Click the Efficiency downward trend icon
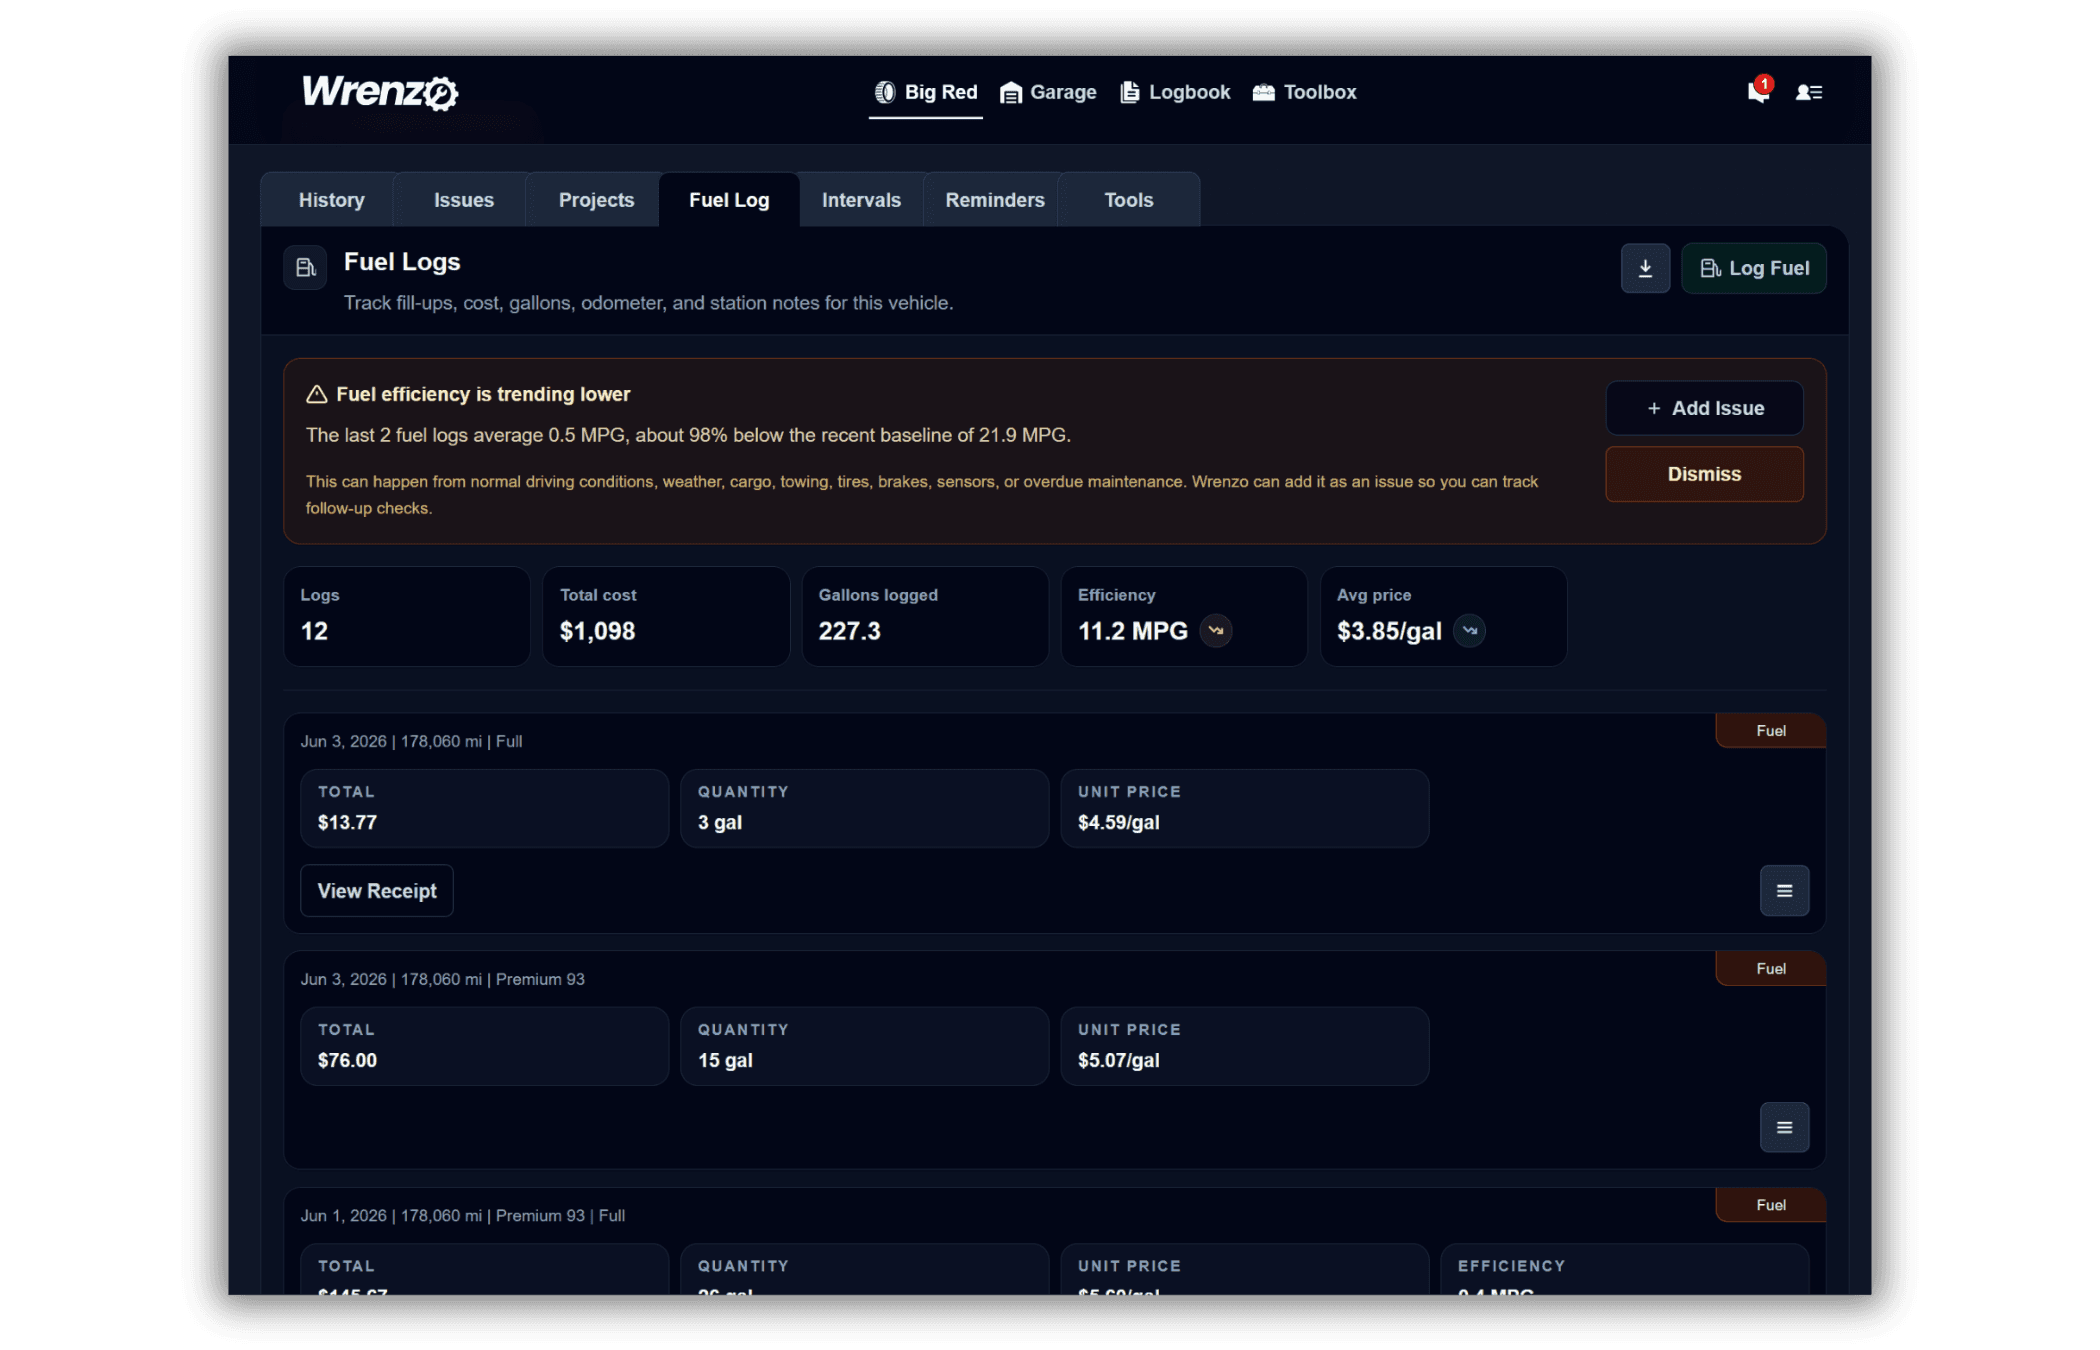2100x1350 pixels. pos(1216,631)
